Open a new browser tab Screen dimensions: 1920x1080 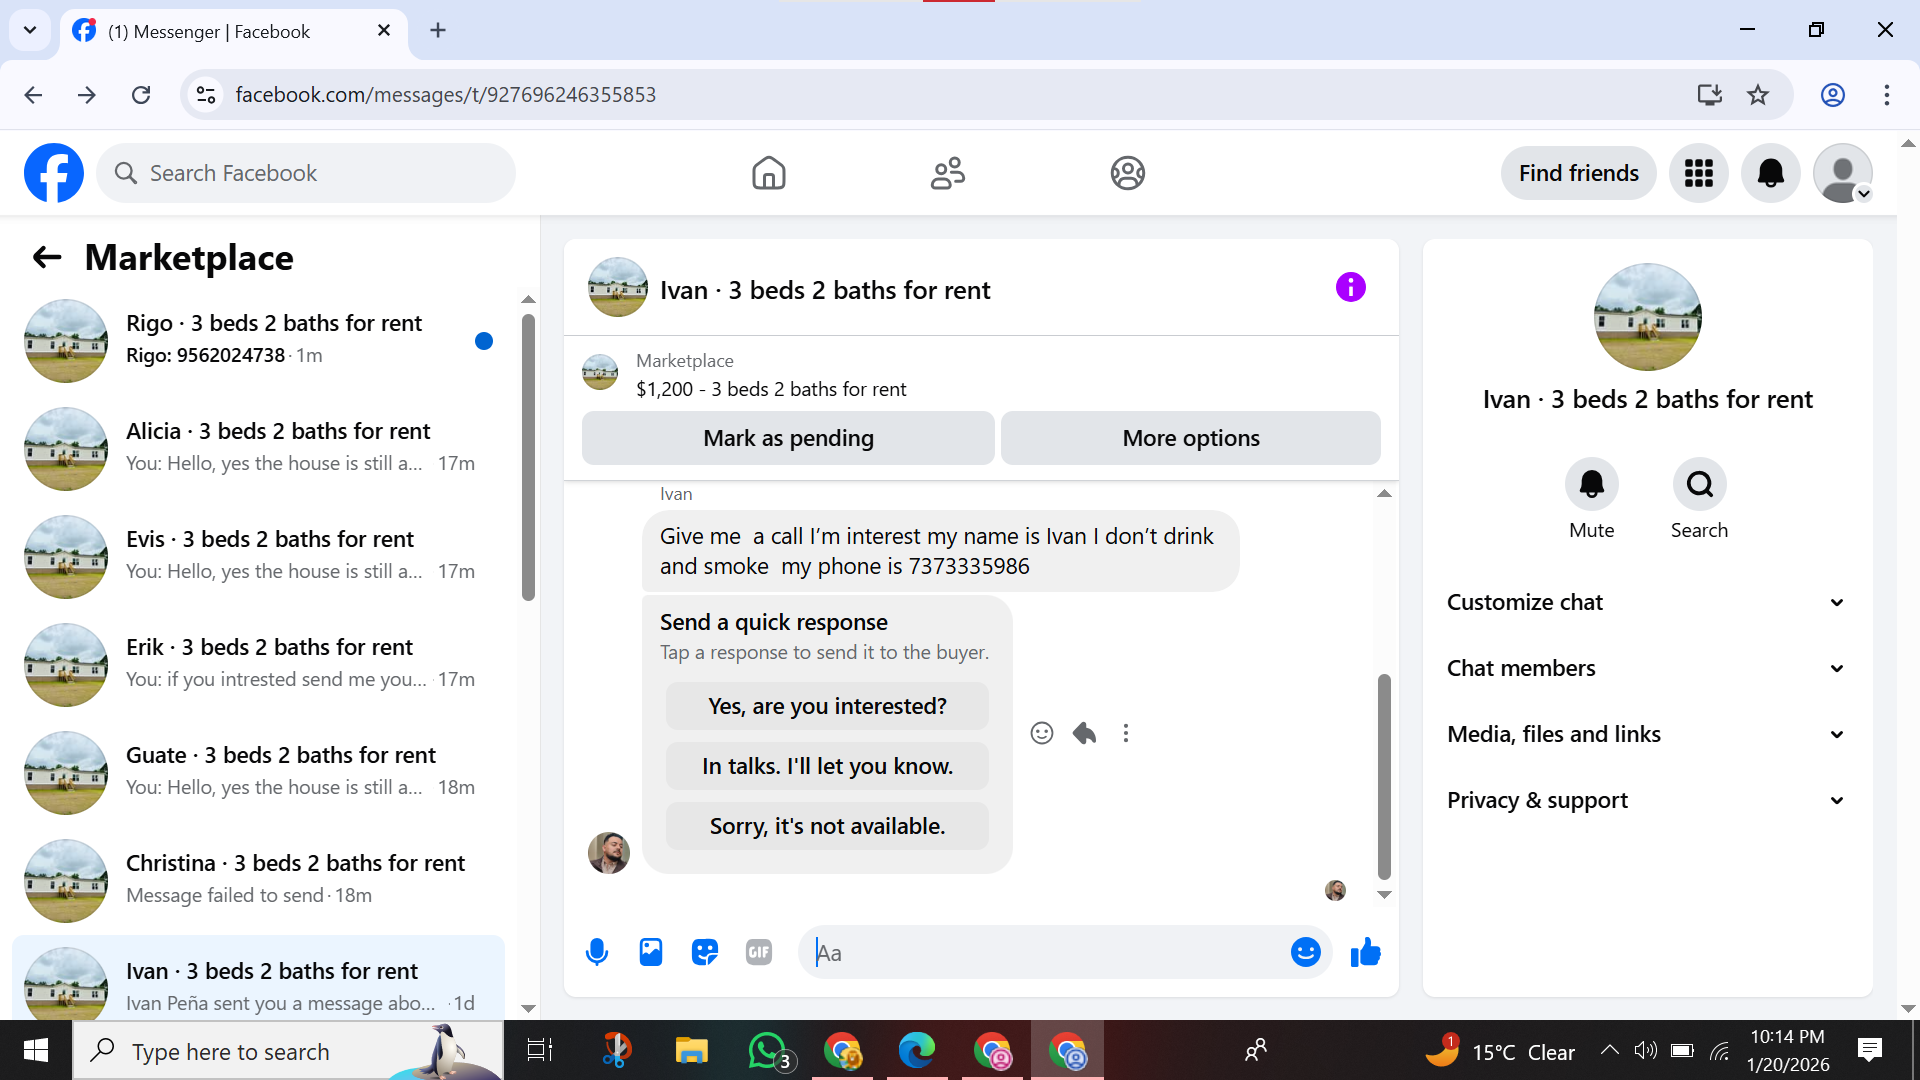point(438,31)
